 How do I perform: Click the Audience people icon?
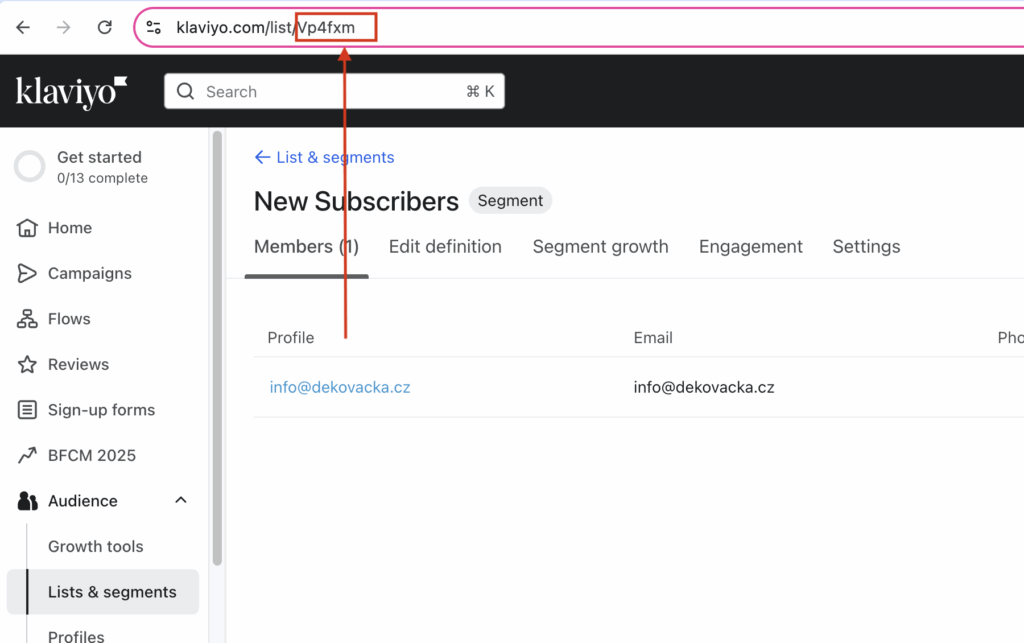click(x=27, y=501)
